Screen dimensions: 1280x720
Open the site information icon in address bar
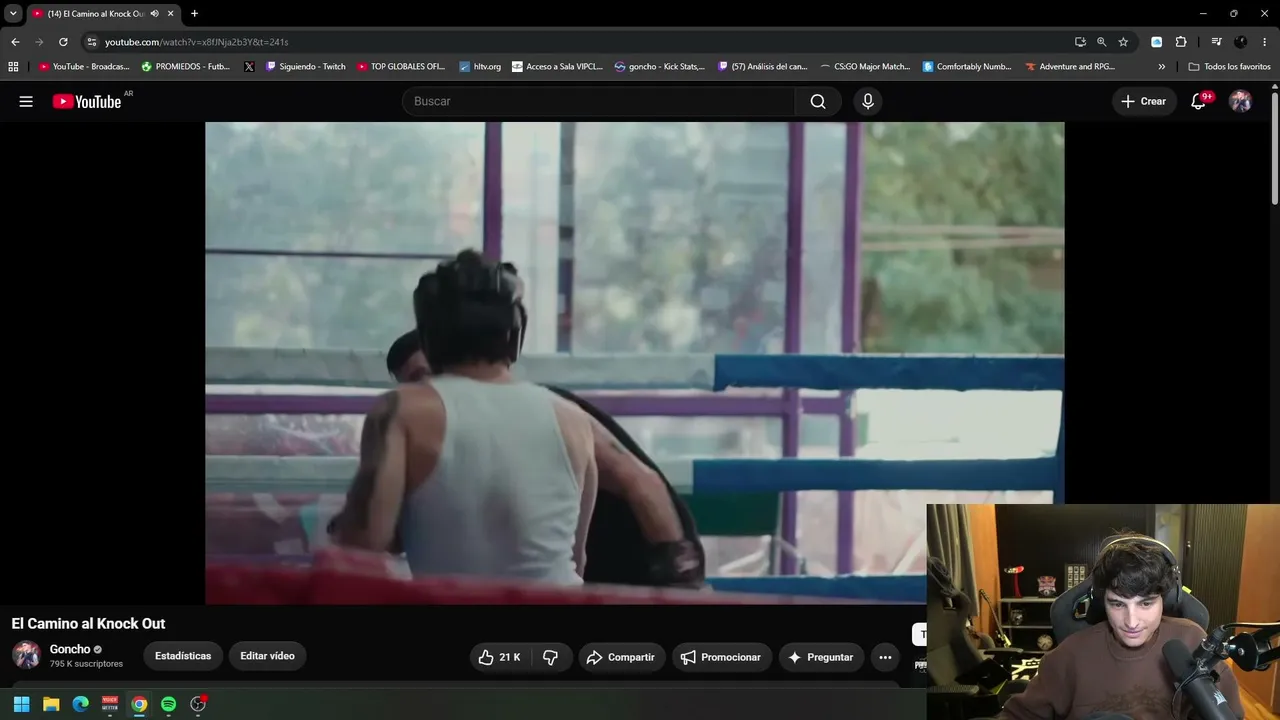[92, 42]
